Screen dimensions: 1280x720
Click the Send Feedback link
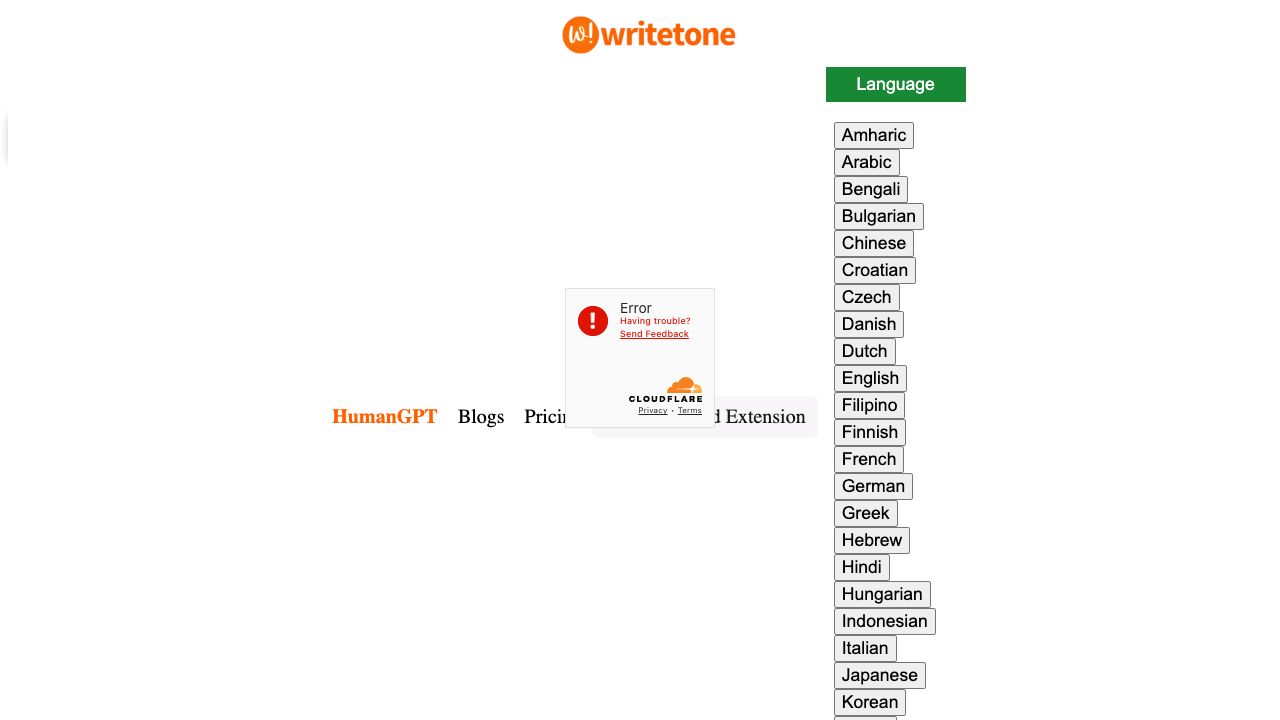pyautogui.click(x=652, y=334)
